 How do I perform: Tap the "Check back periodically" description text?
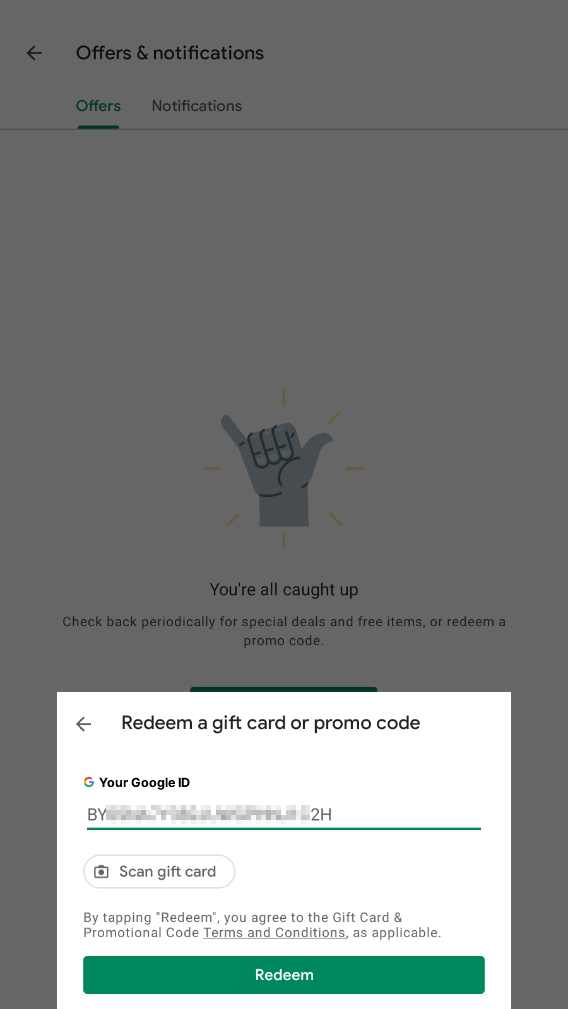(284, 631)
